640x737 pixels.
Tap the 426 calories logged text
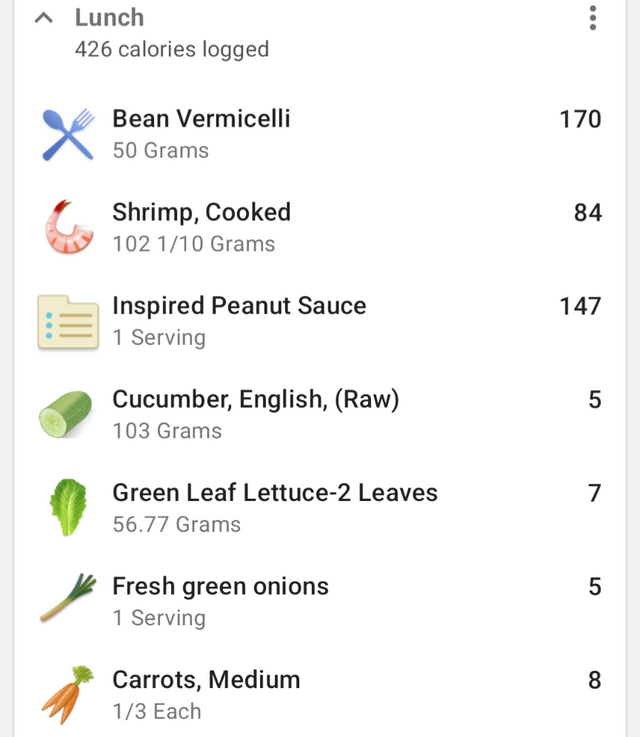[x=172, y=49]
